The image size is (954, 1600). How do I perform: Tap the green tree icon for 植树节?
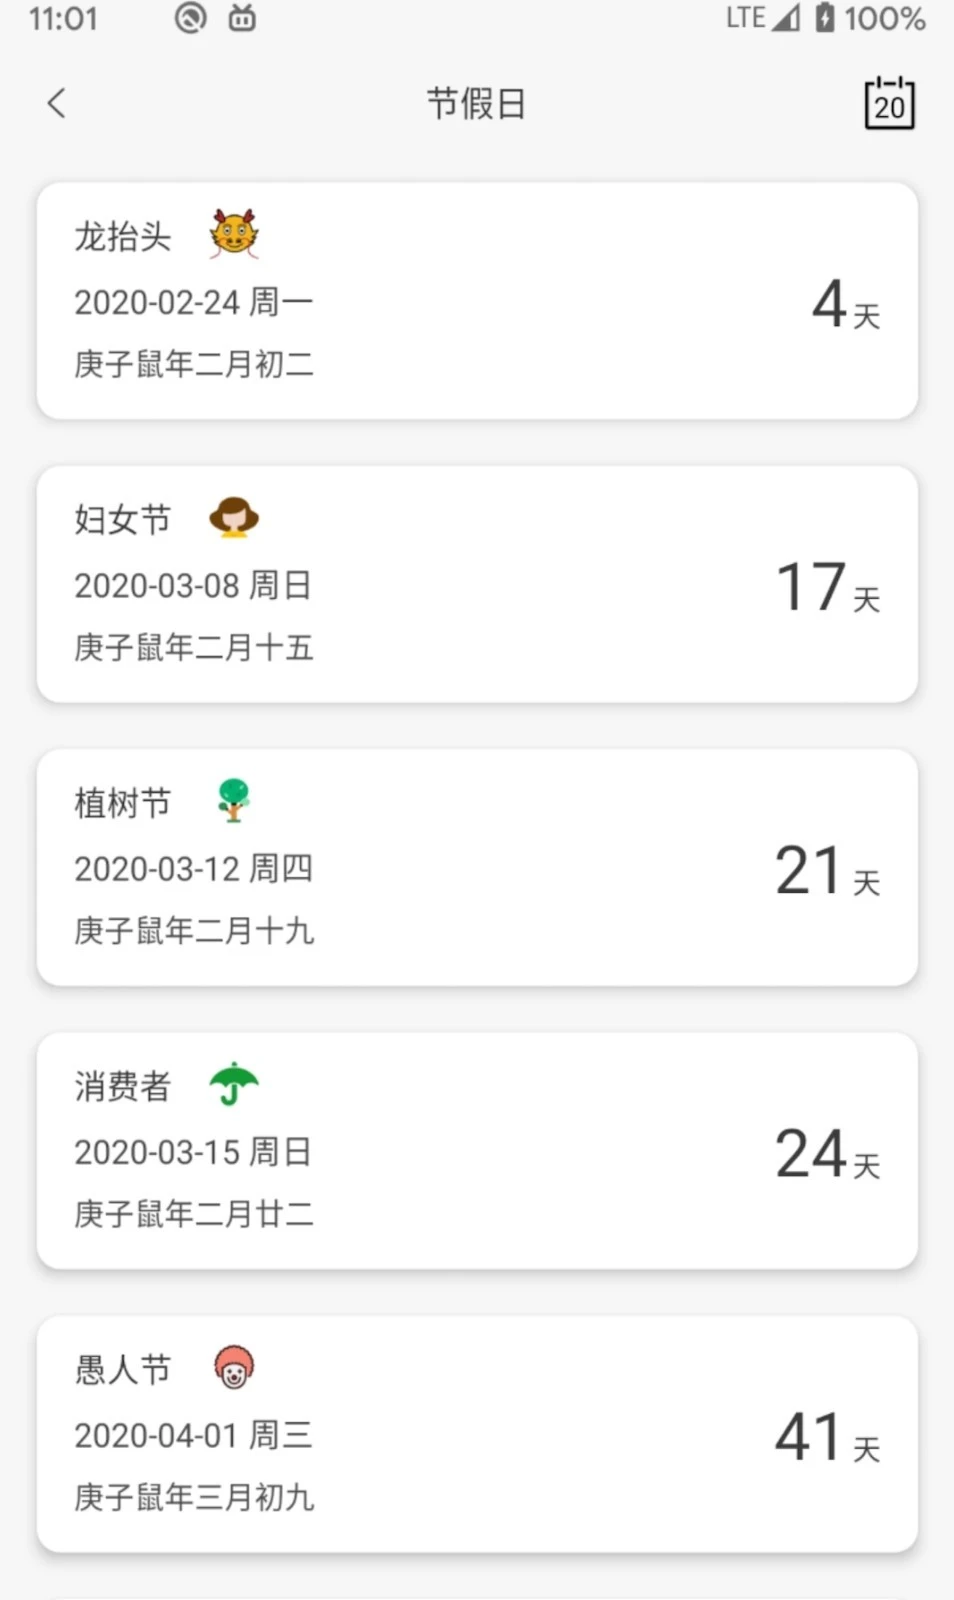point(233,801)
